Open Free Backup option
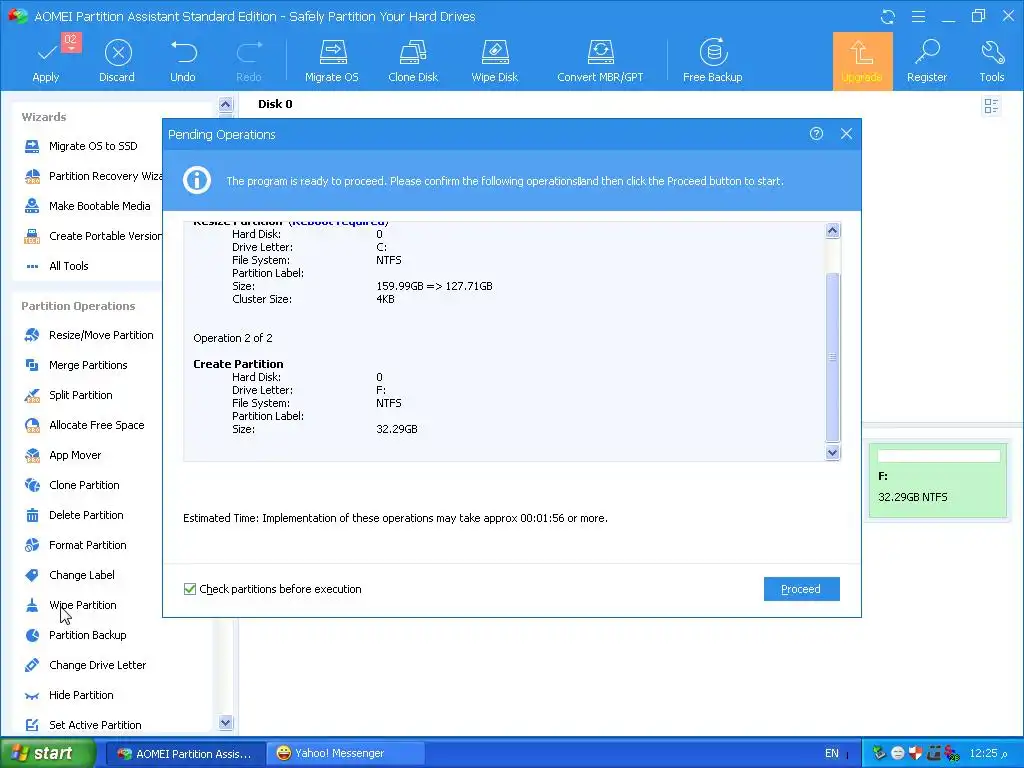This screenshot has width=1024, height=768. 712,60
